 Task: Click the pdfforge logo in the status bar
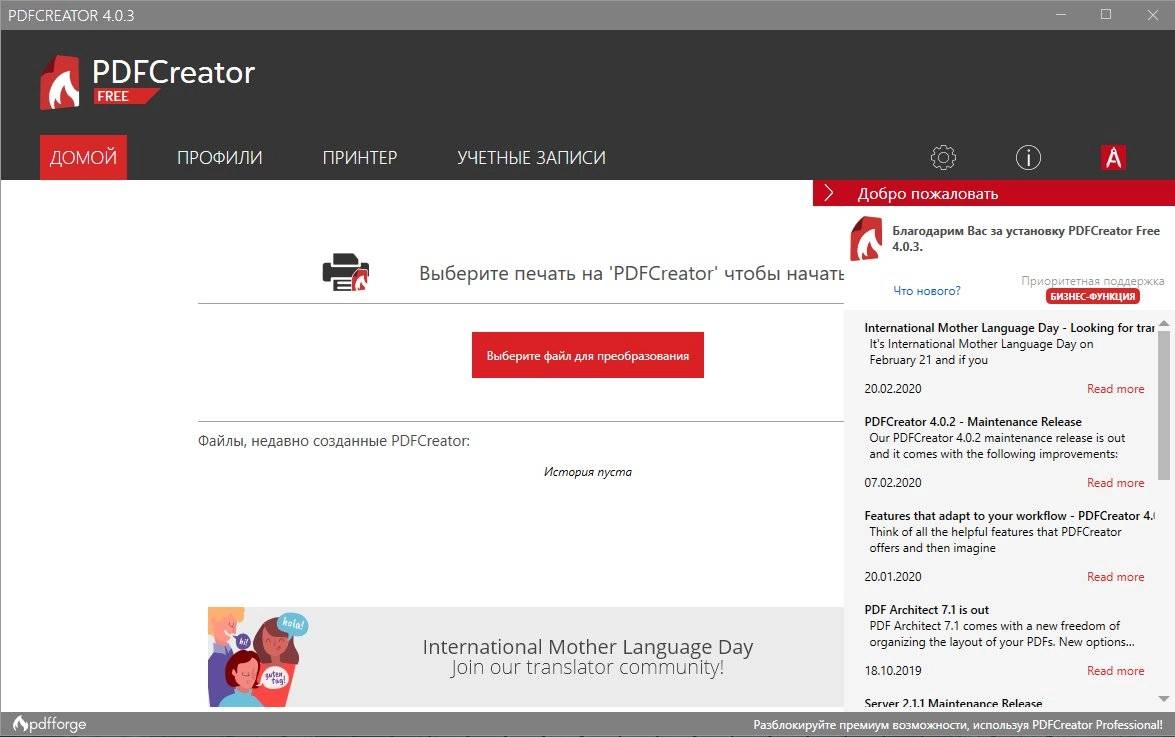[x=49, y=724]
